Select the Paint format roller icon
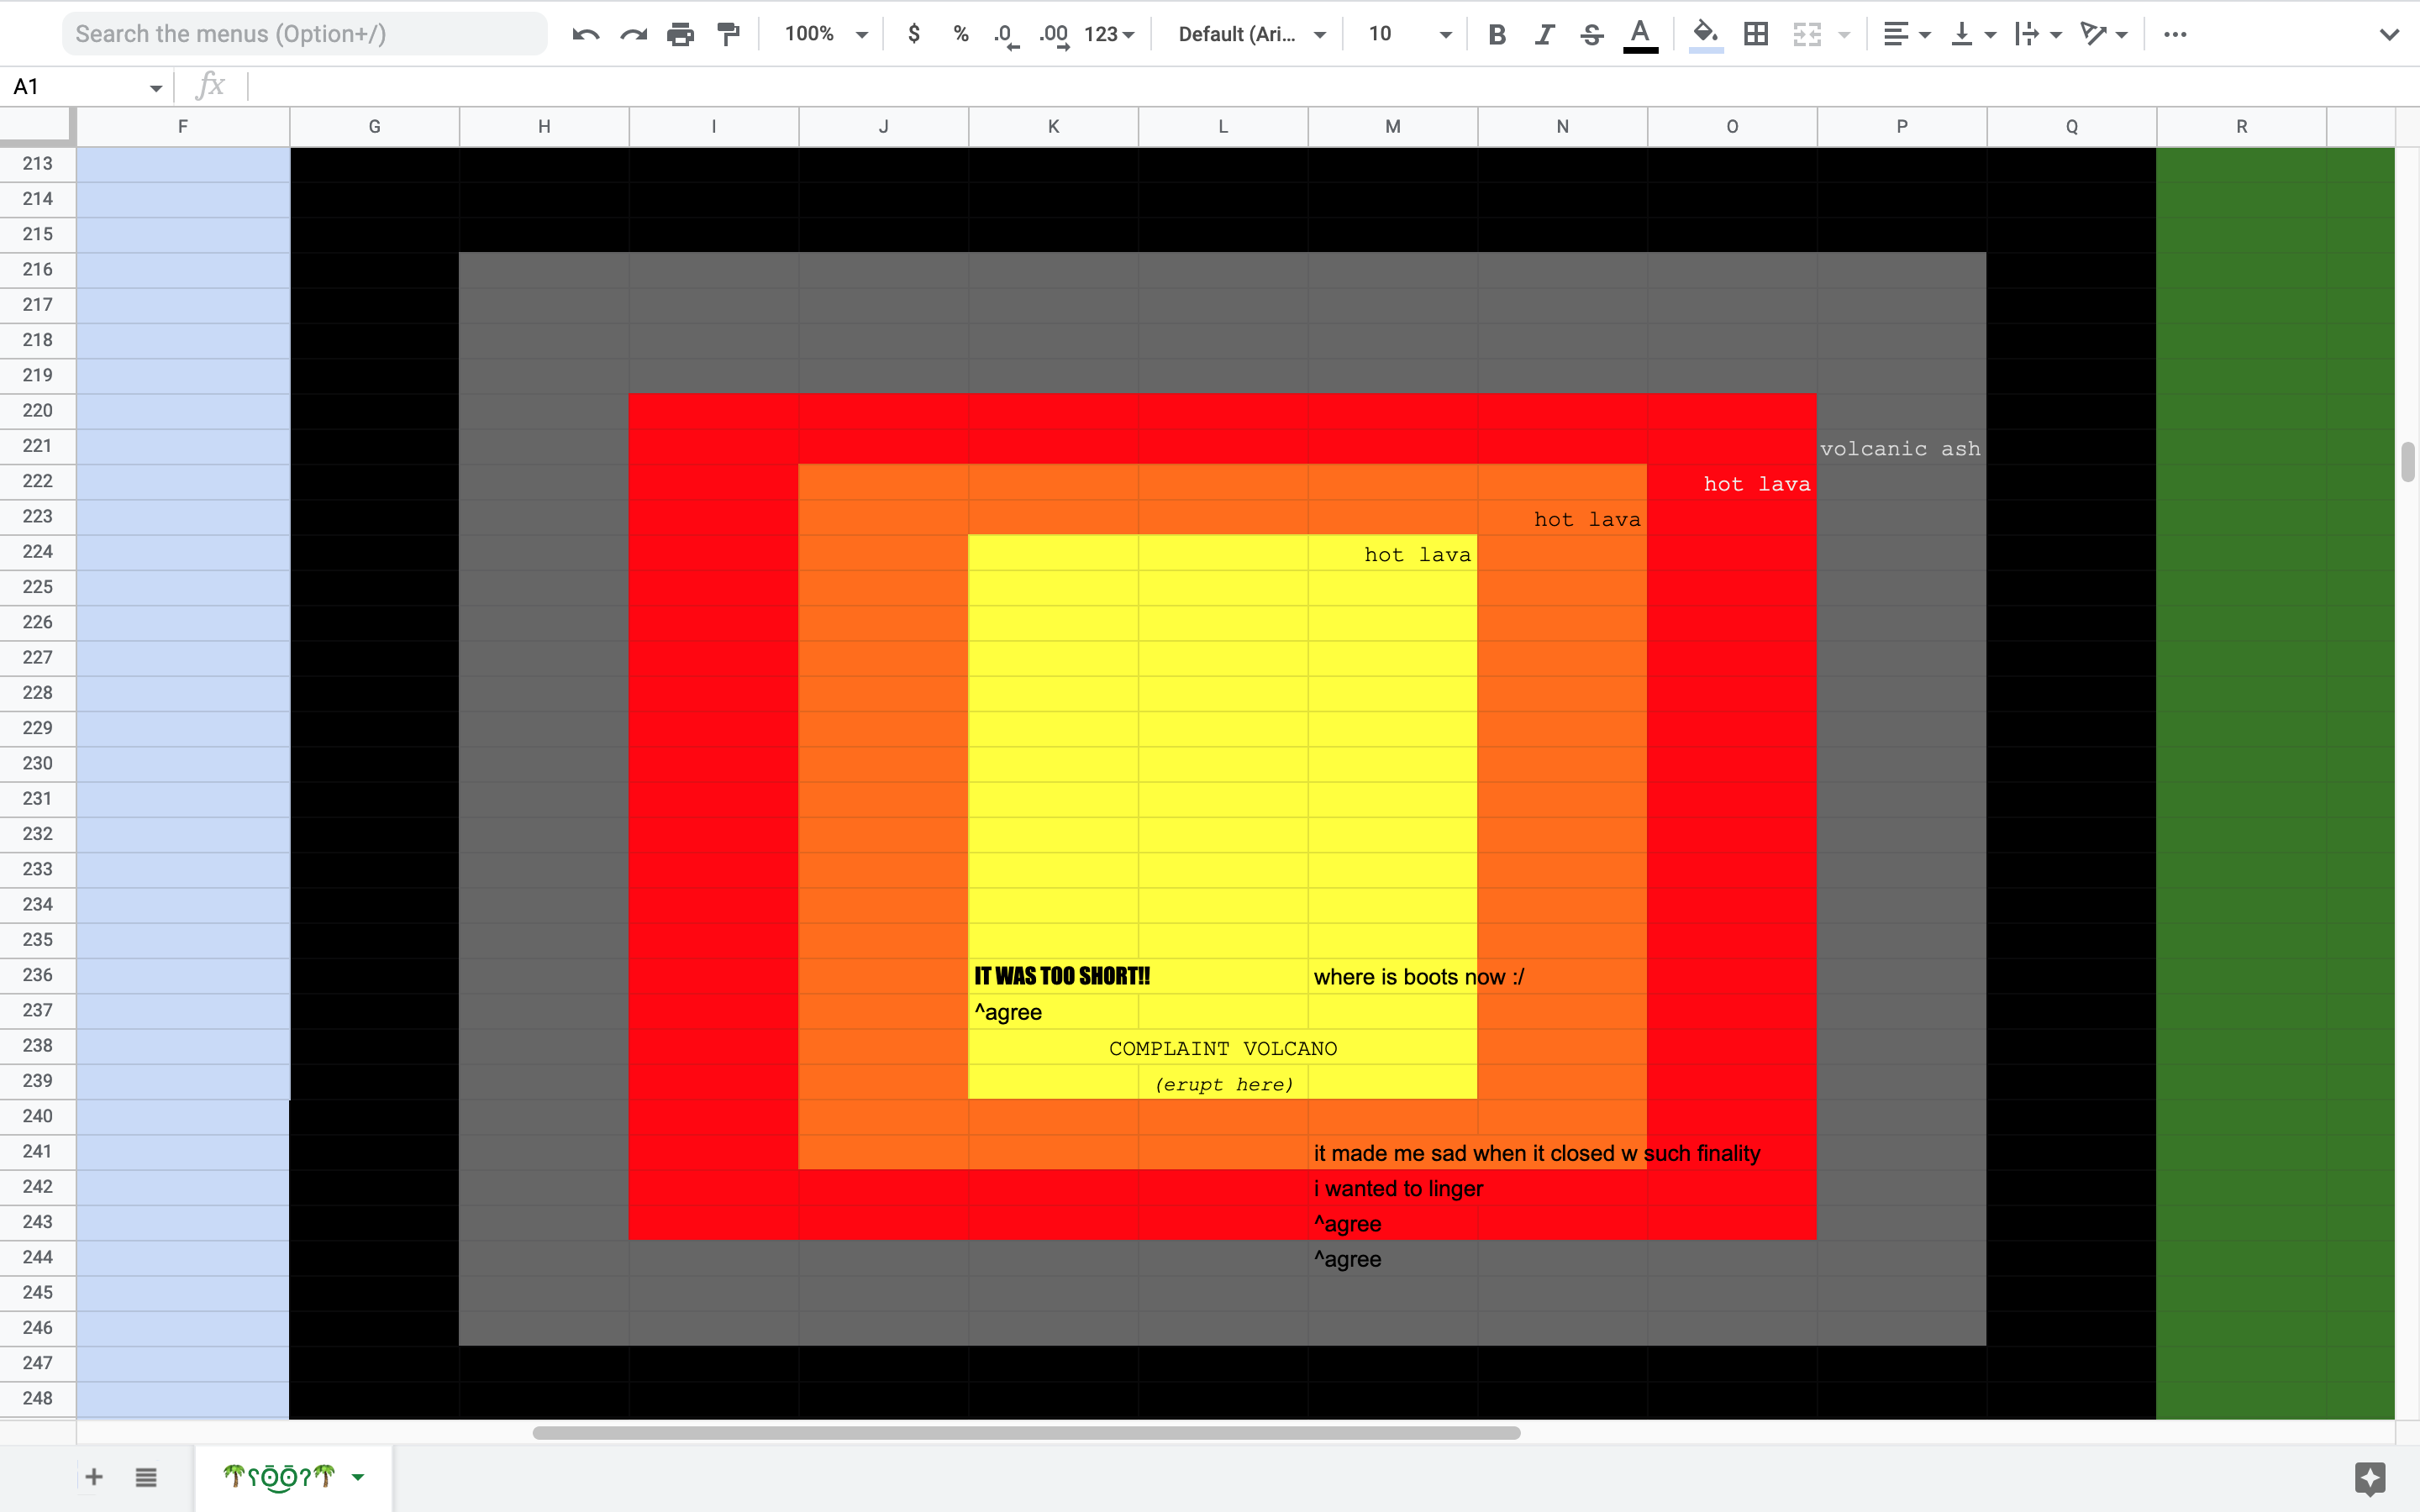The image size is (2420, 1512). coord(728,35)
